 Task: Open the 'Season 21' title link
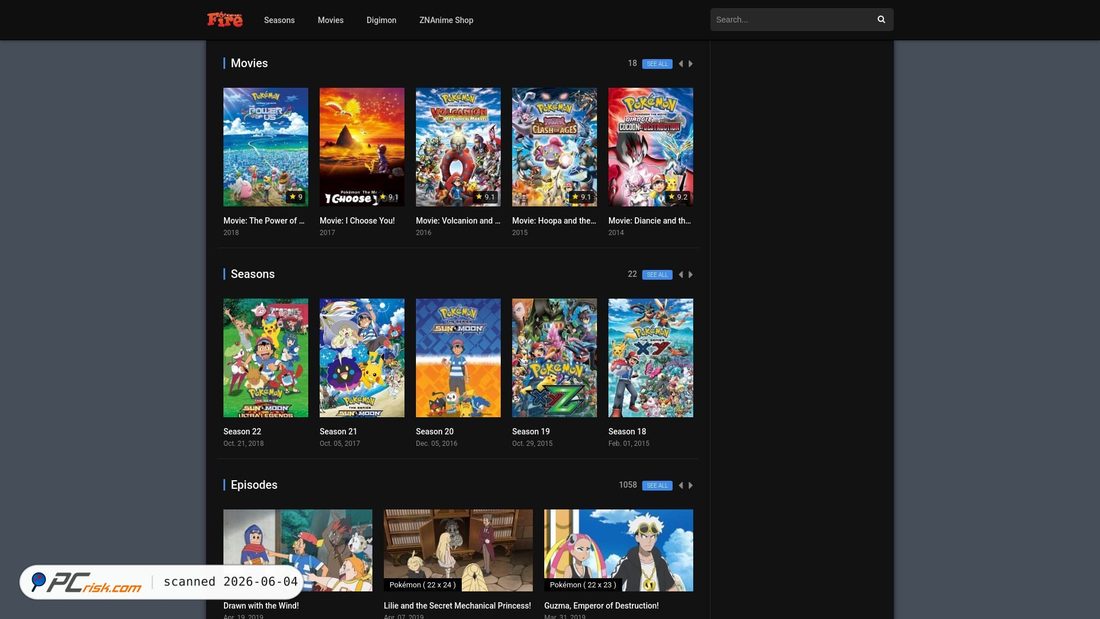(x=338, y=432)
